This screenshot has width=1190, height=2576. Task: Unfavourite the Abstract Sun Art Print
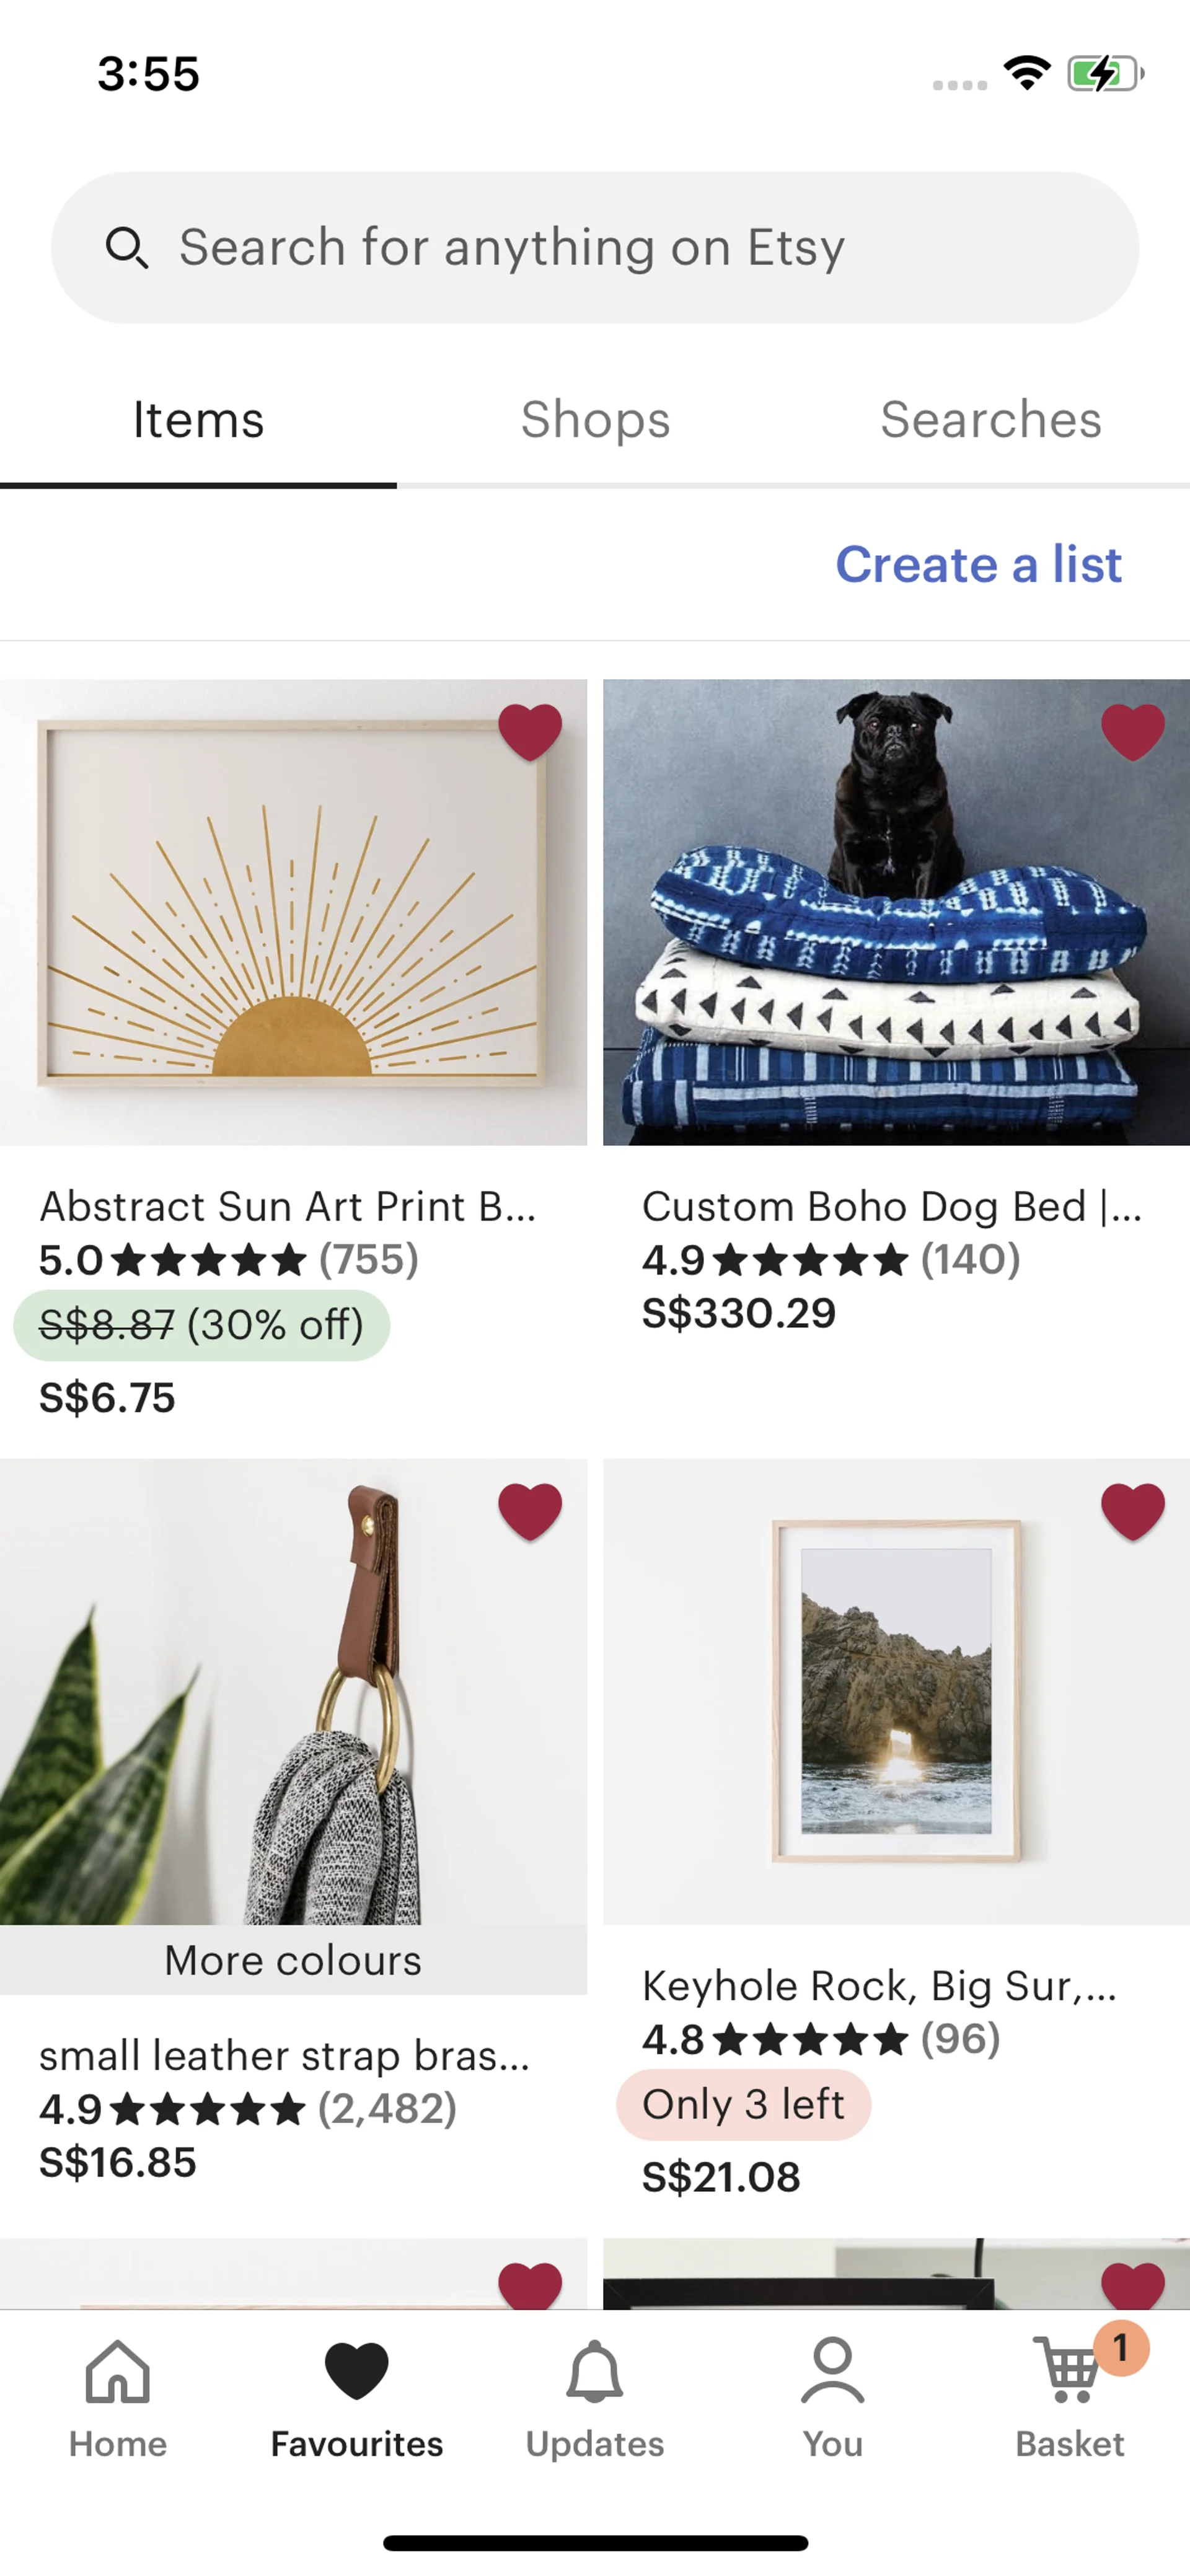pos(530,732)
